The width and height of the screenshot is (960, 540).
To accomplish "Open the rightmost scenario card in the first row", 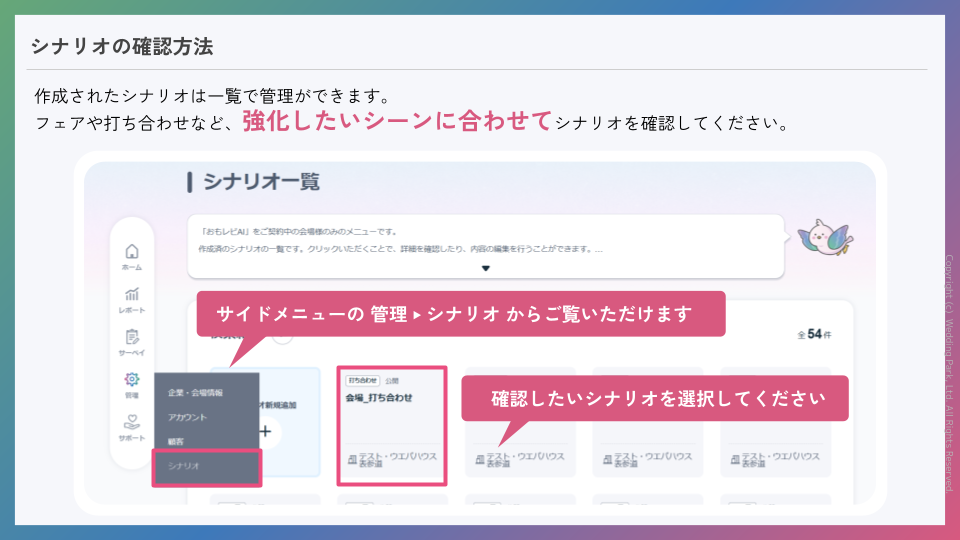I will pyautogui.click(x=775, y=440).
